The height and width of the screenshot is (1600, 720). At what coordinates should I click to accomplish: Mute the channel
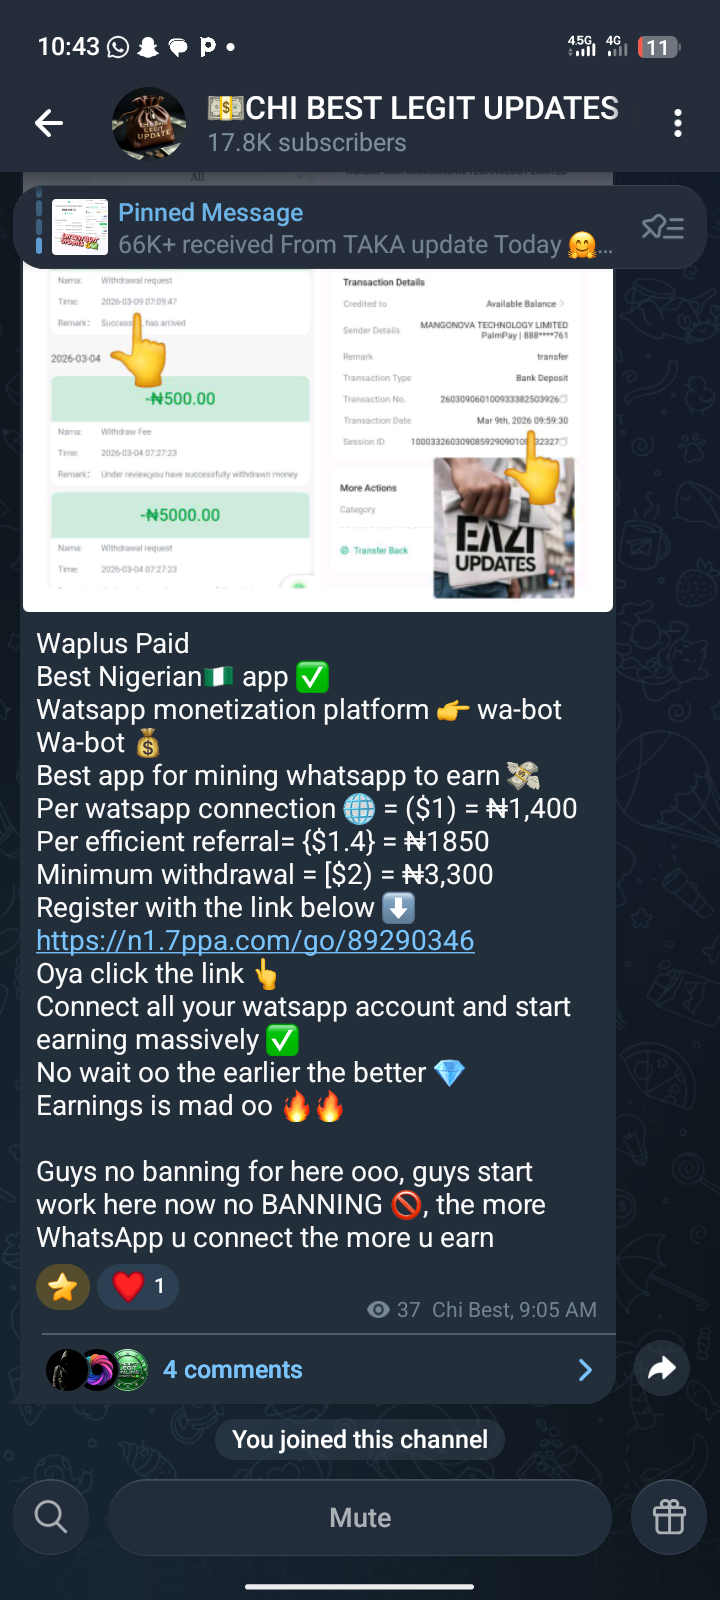(360, 1517)
